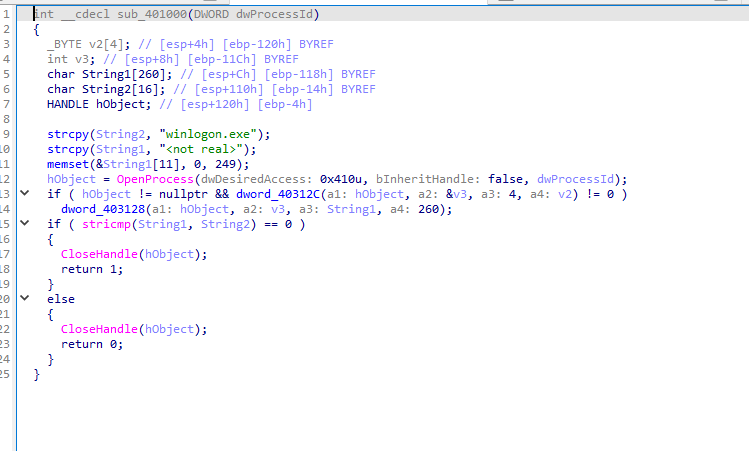Screen dimensions: 749x451
Task: Click strcpy call copying to String2
Action: (x=68, y=134)
